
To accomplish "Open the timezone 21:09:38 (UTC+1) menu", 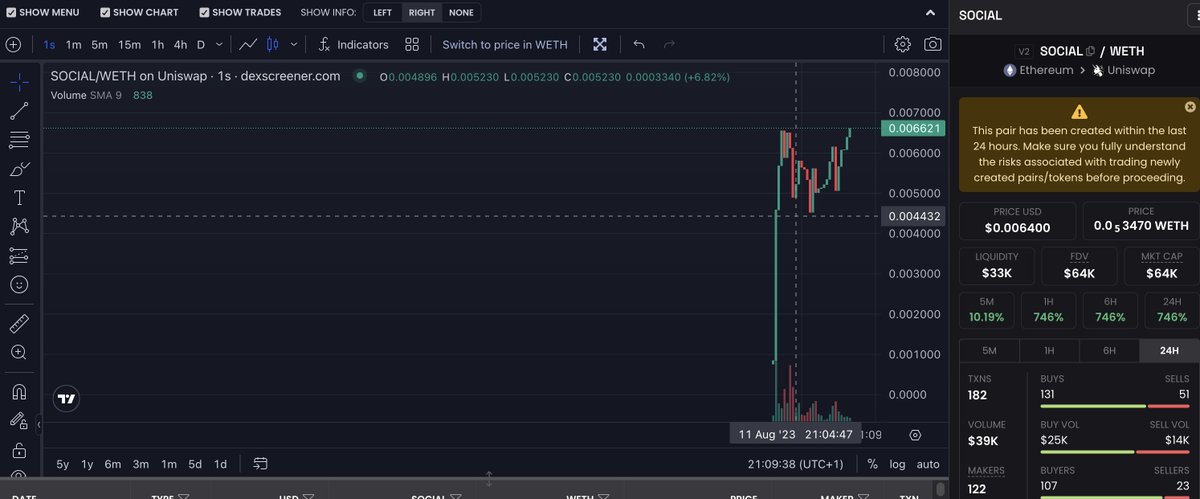I will coord(795,464).
